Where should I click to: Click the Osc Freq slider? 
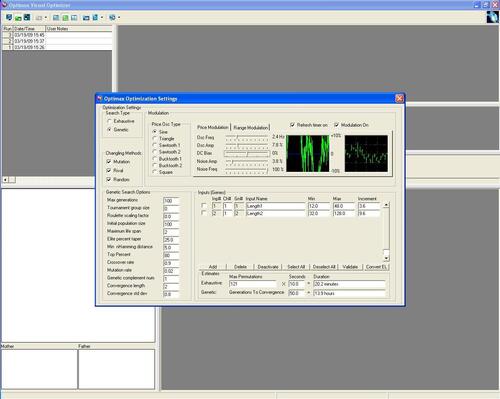tap(247, 137)
